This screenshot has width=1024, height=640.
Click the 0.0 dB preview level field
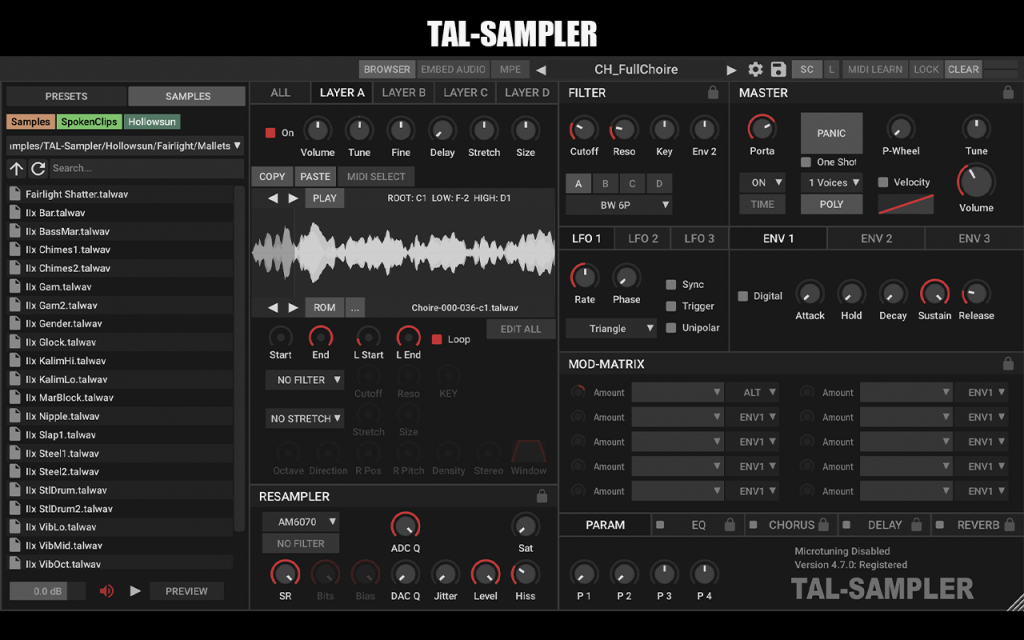(47, 591)
